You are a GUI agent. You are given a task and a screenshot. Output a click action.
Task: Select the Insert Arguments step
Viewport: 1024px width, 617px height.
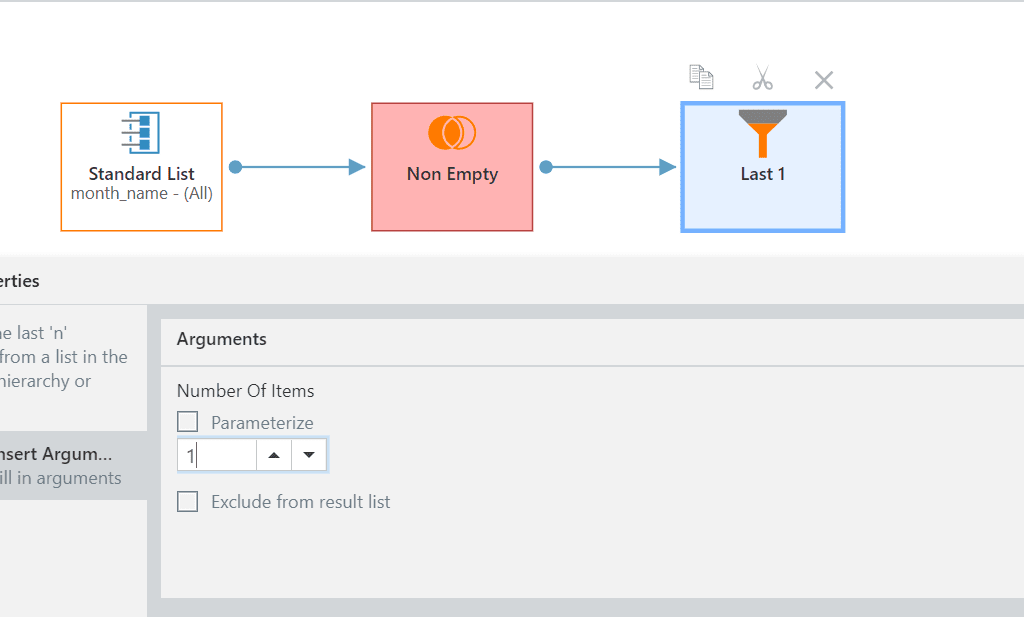point(60,465)
